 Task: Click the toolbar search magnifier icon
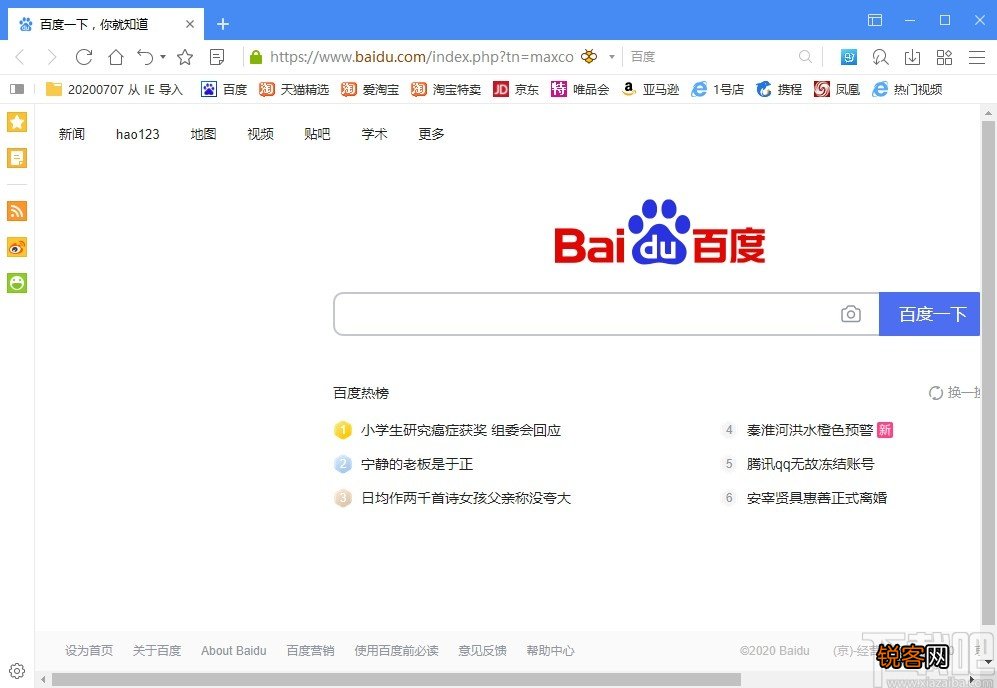pyautogui.click(x=806, y=57)
